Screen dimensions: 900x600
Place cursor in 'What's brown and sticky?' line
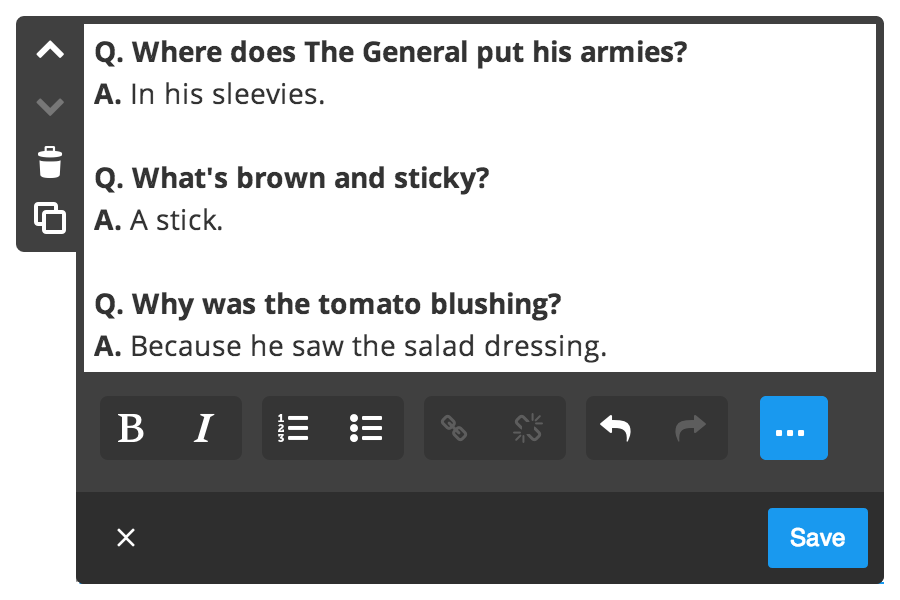click(x=311, y=179)
